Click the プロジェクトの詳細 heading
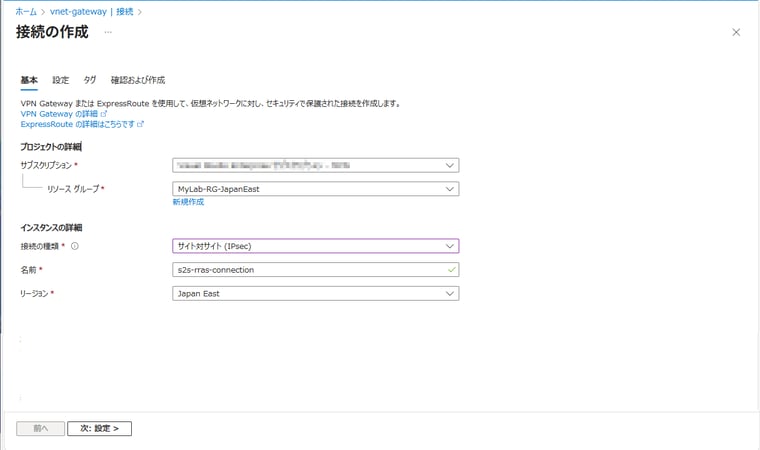 [51, 146]
